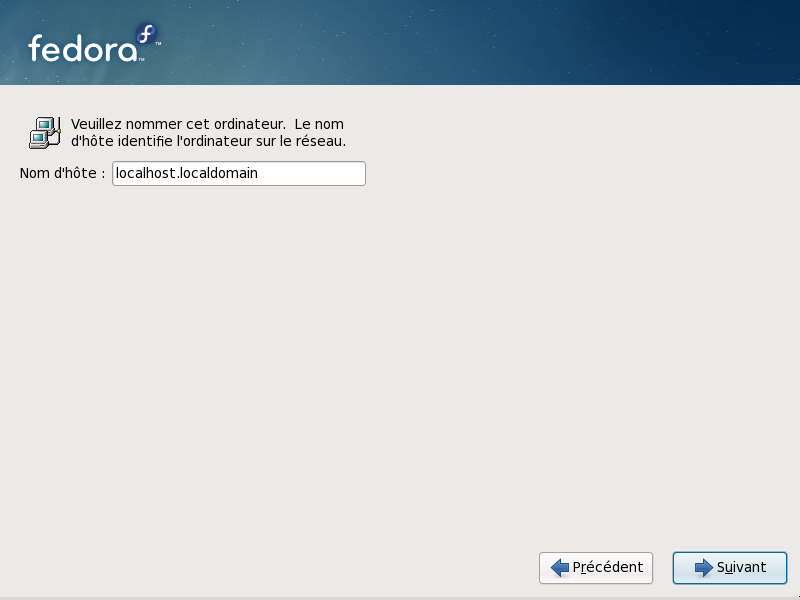Go back with the Précédent button
Screen dimensions: 800x600
[x=596, y=567]
